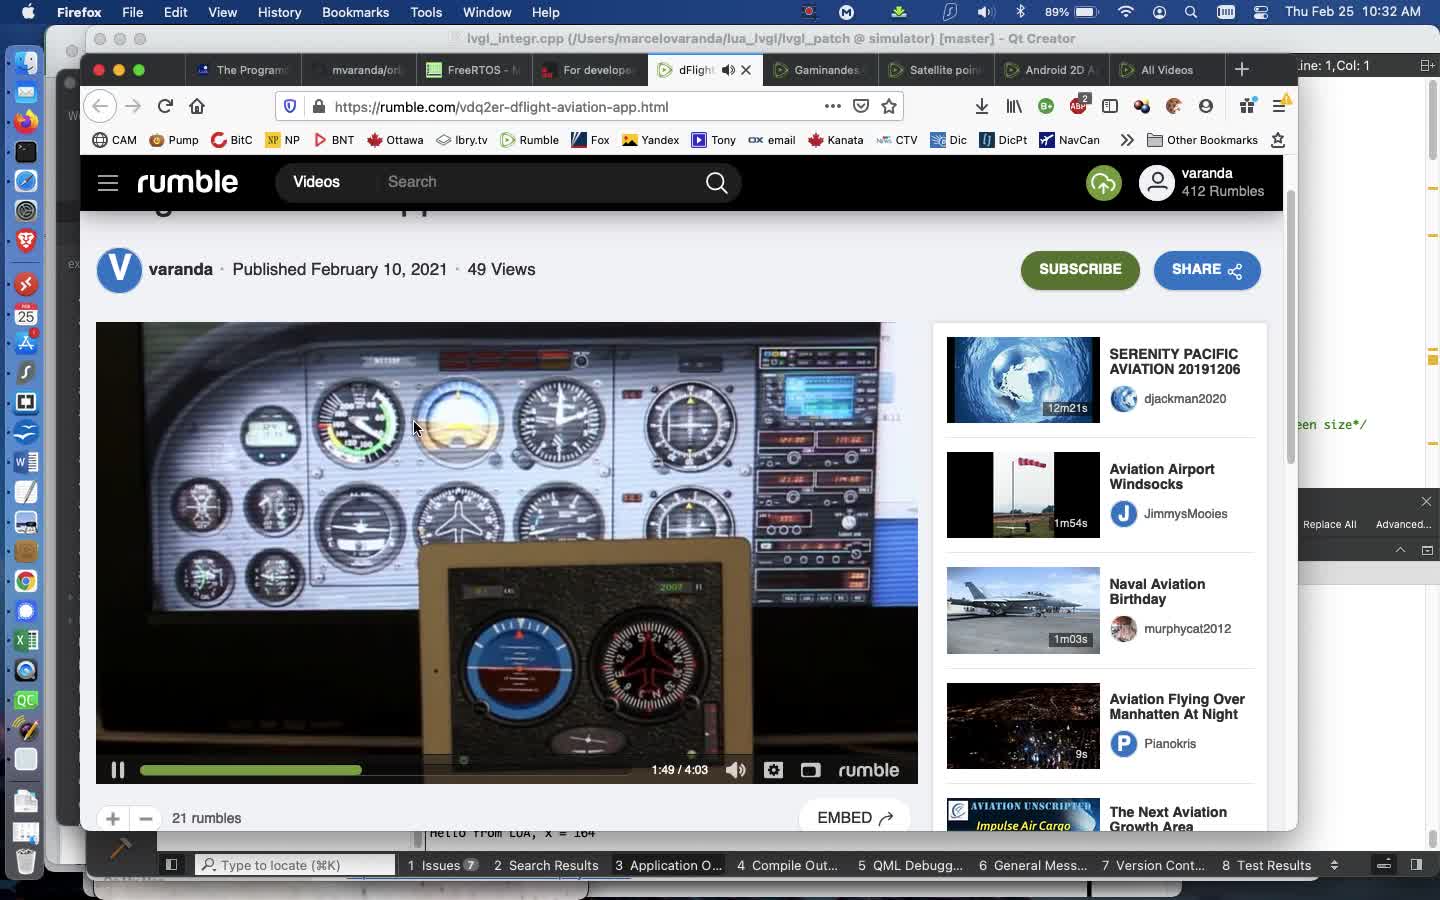
Task: Open the Bluetooth menu bar icon
Action: [x=1020, y=12]
